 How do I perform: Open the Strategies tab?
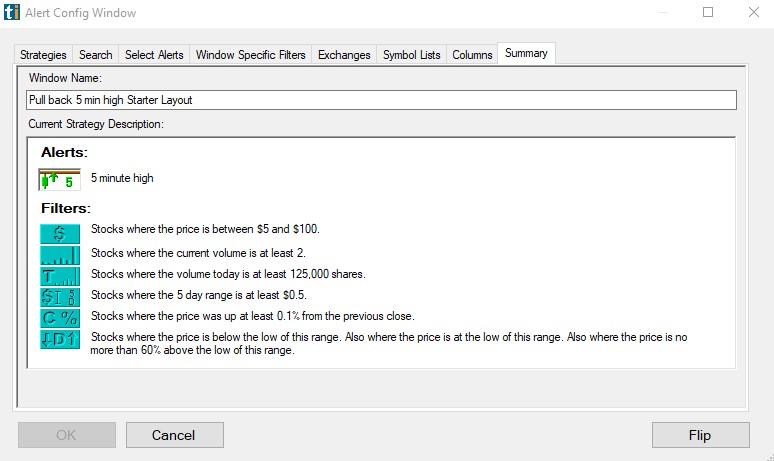pos(43,55)
